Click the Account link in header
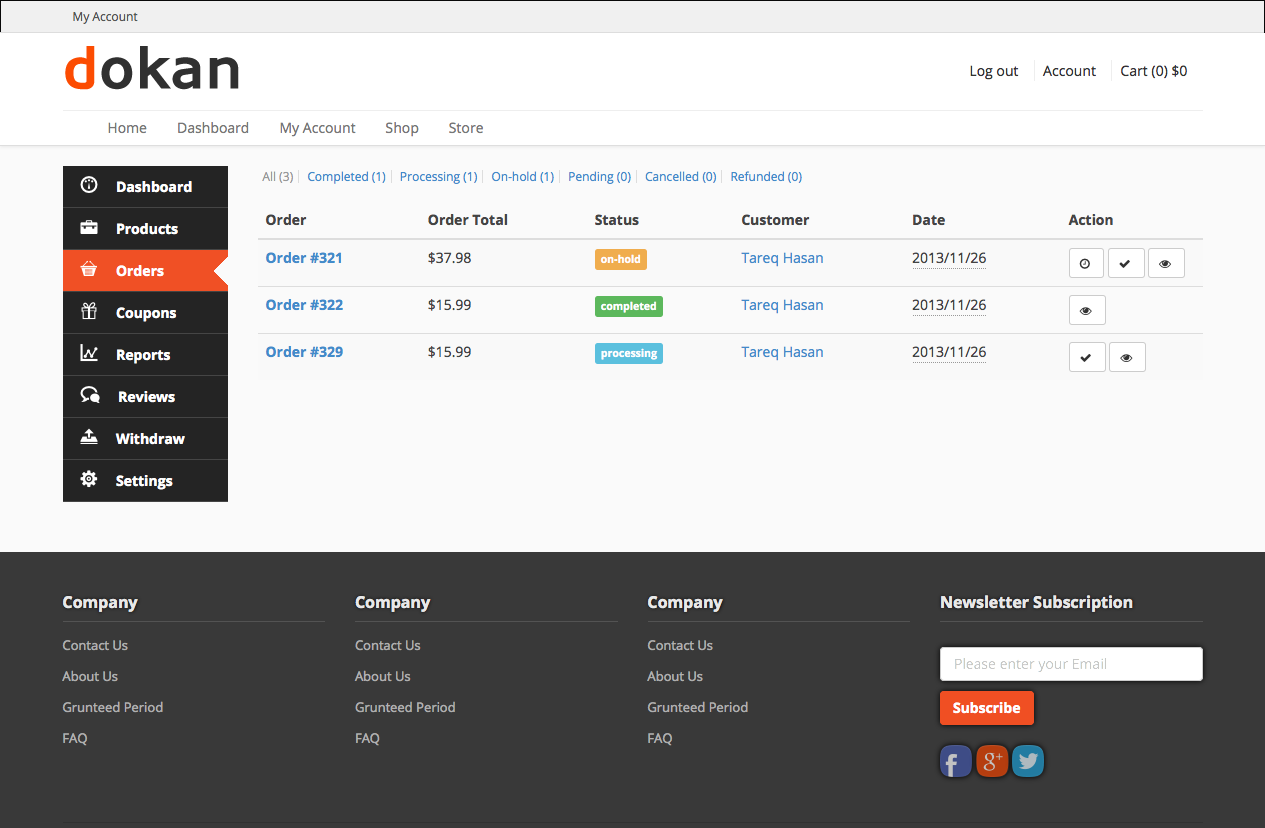This screenshot has width=1265, height=828. pyautogui.click(x=1069, y=71)
